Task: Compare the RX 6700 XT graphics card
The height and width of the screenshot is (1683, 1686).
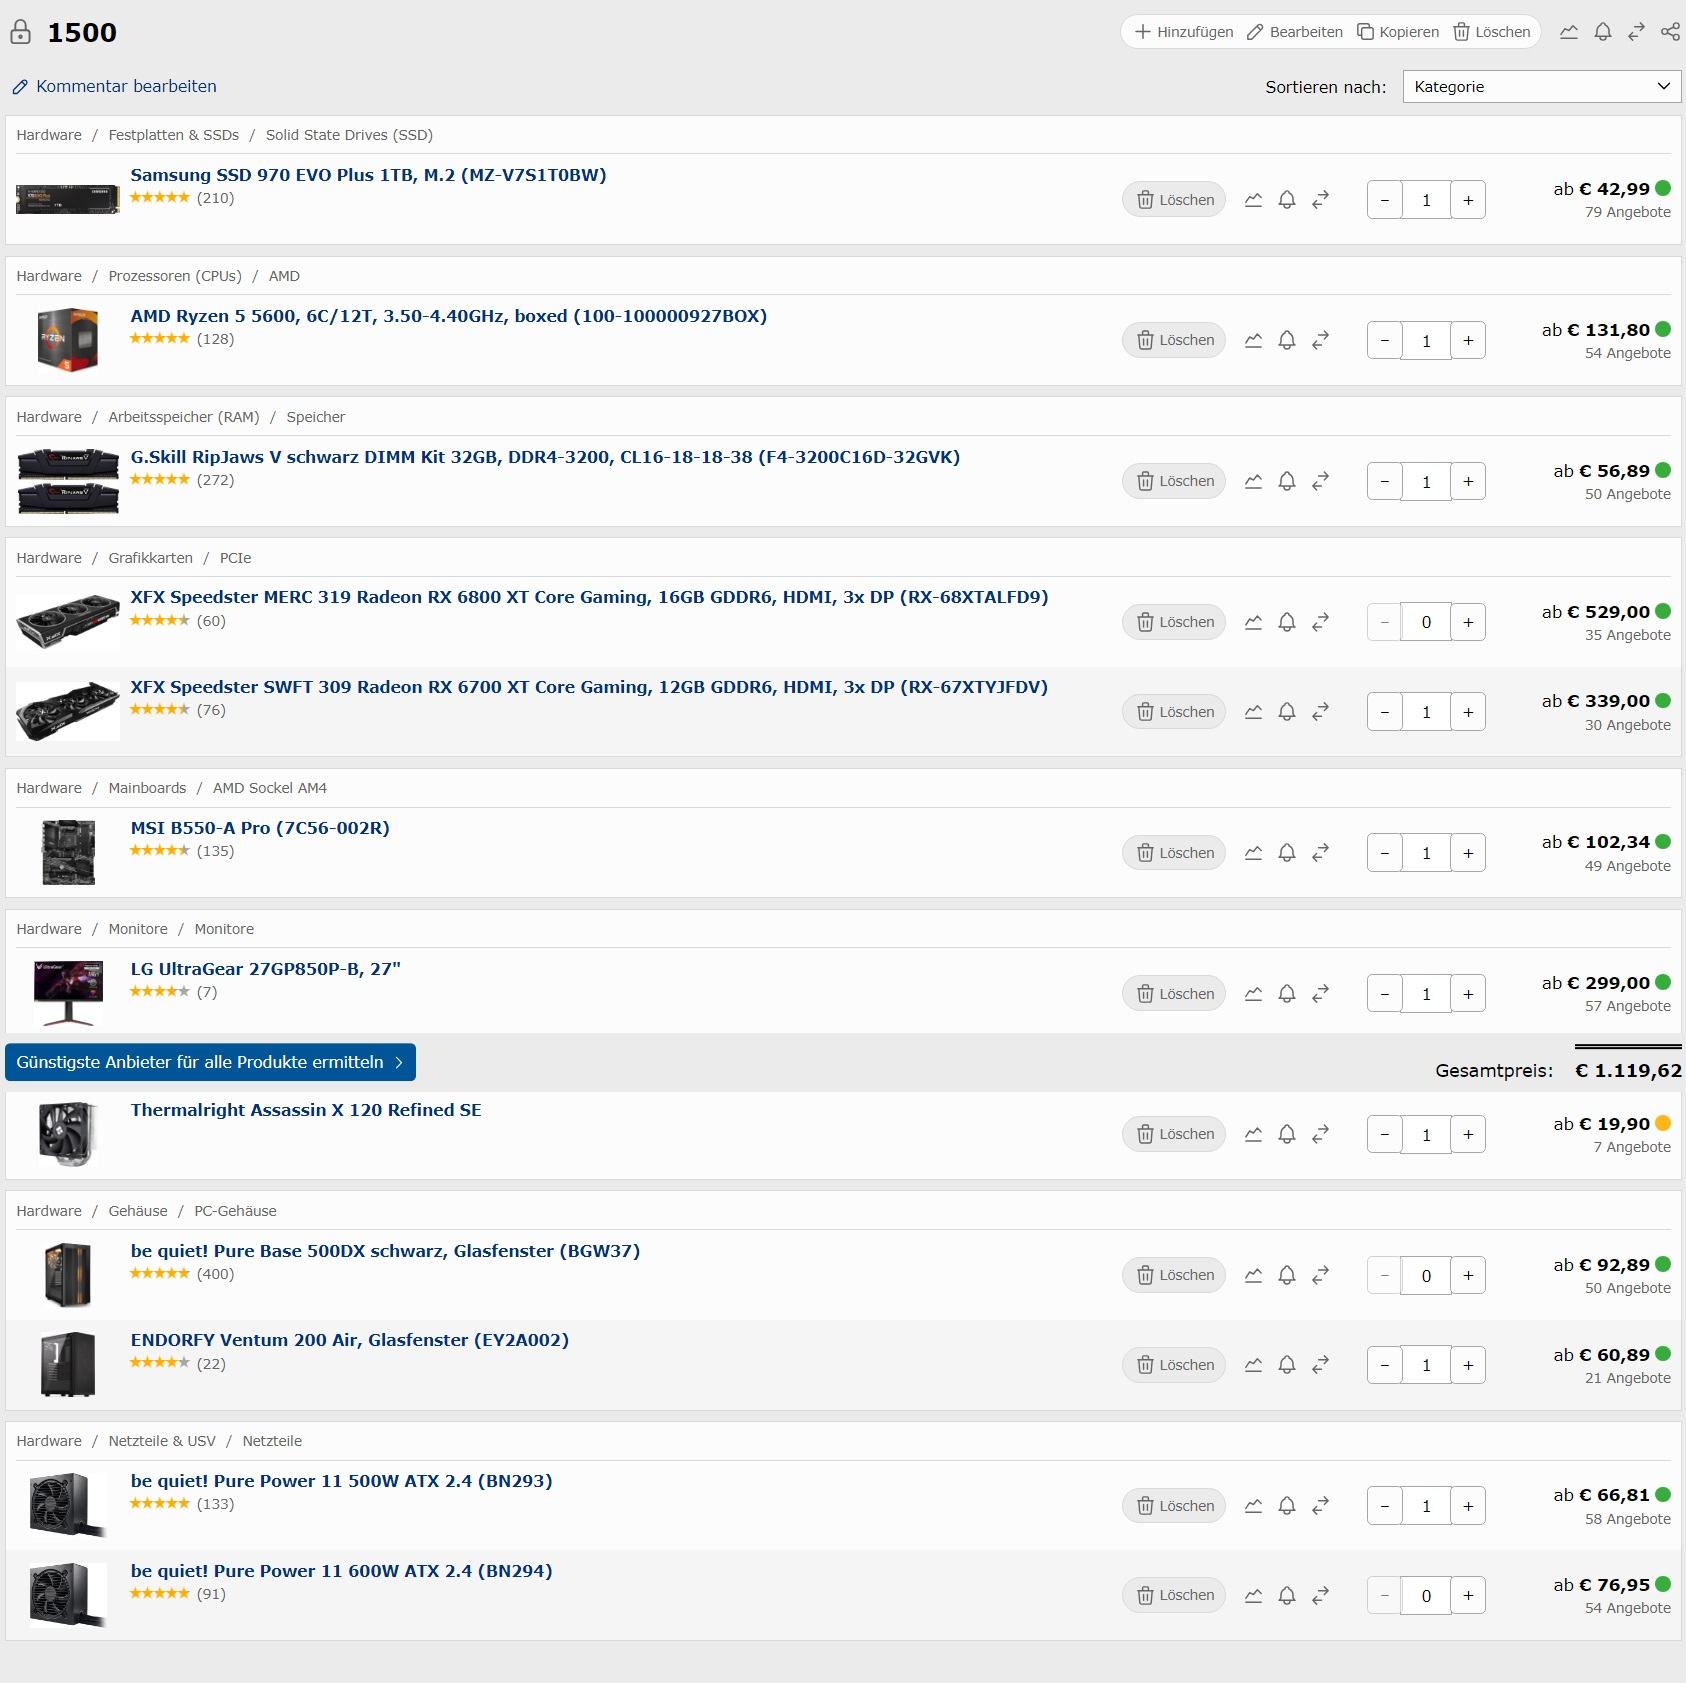Action: point(1320,712)
